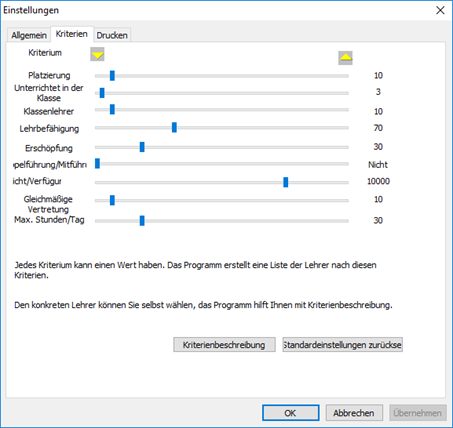Click the Klassenlehrer slider handle
This screenshot has height=428, width=453.
tap(112, 109)
